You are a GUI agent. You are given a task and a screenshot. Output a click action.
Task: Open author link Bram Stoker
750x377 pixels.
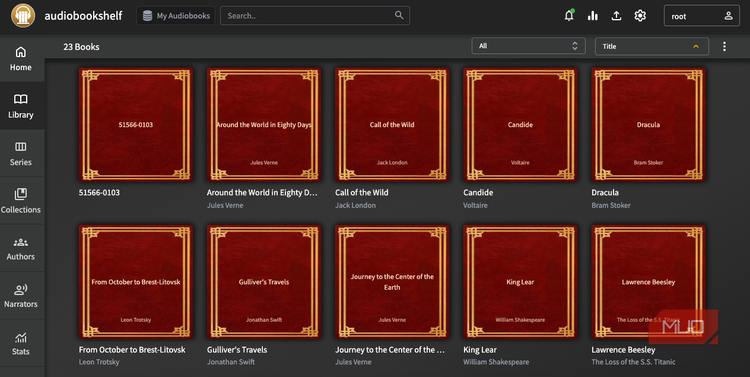point(611,205)
